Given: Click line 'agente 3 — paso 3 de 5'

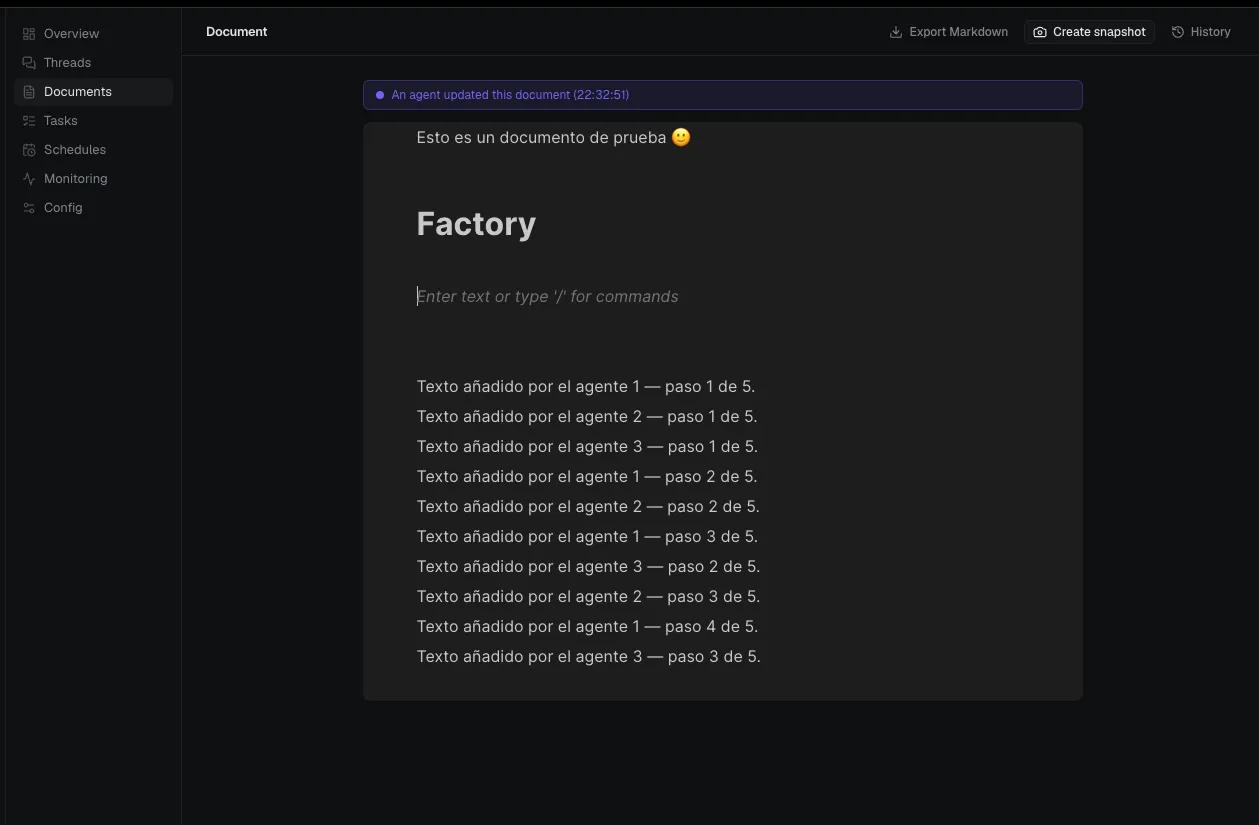Looking at the screenshot, I should coord(589,657).
